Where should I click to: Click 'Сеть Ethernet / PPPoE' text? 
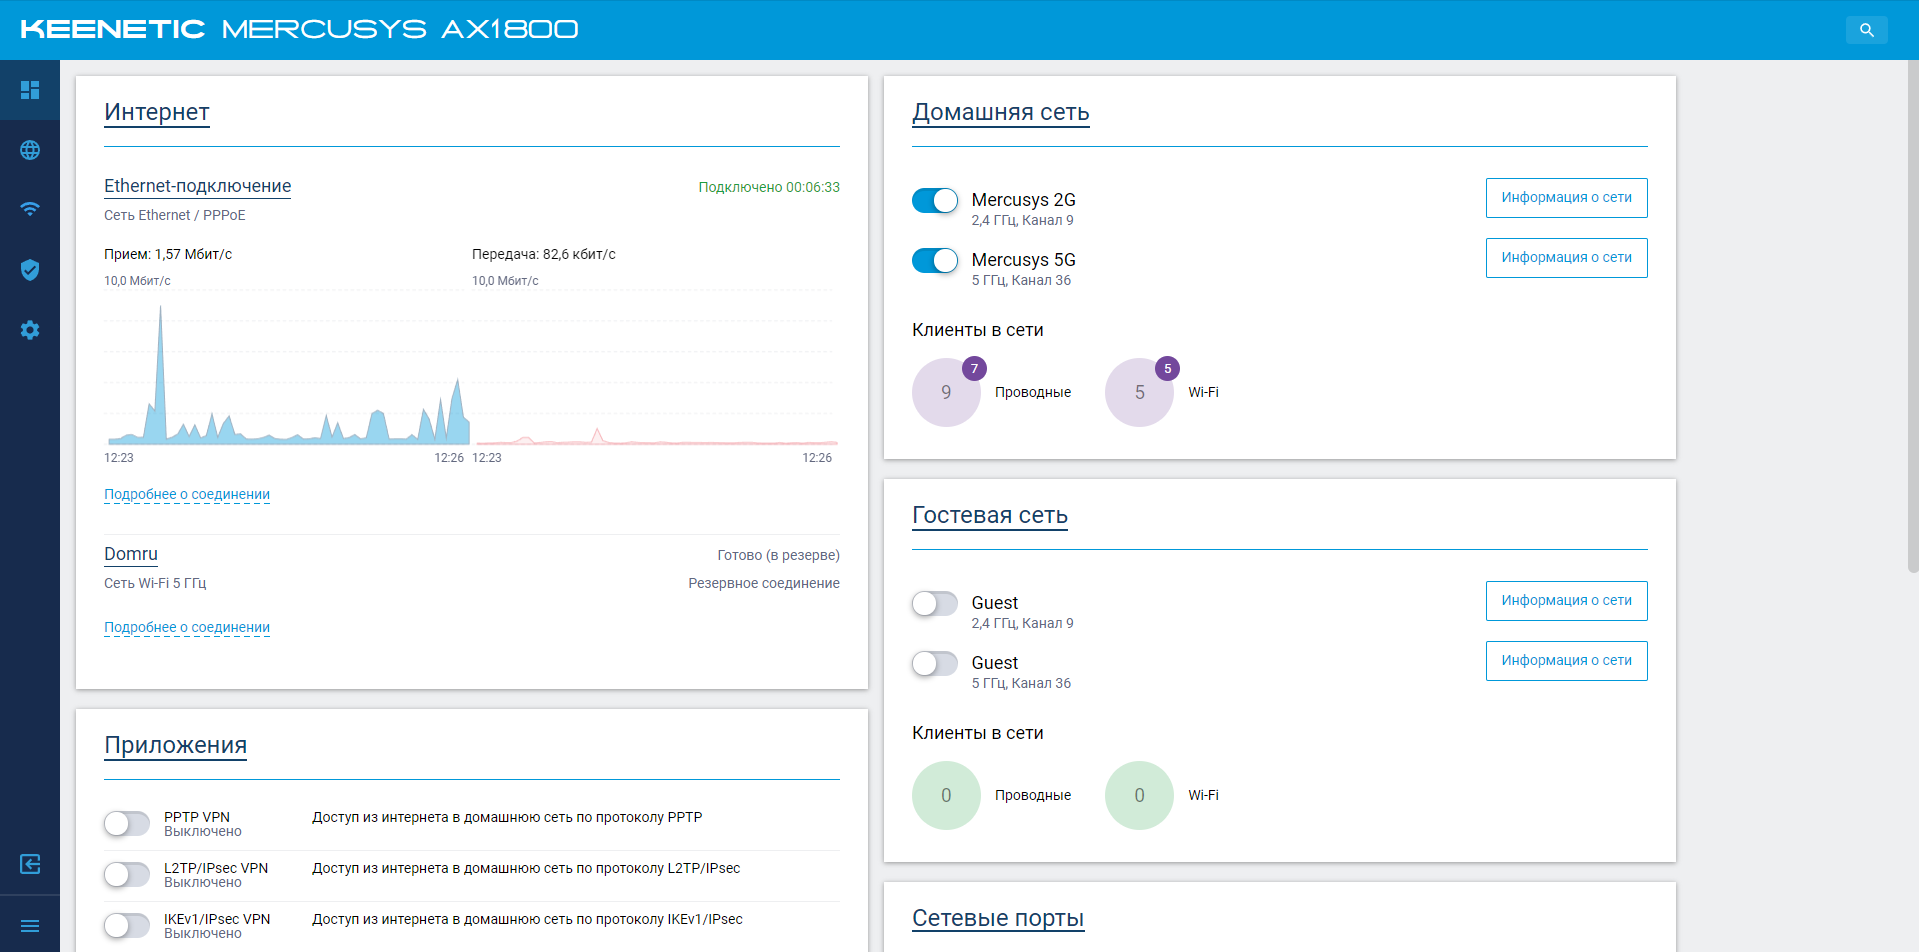point(175,215)
